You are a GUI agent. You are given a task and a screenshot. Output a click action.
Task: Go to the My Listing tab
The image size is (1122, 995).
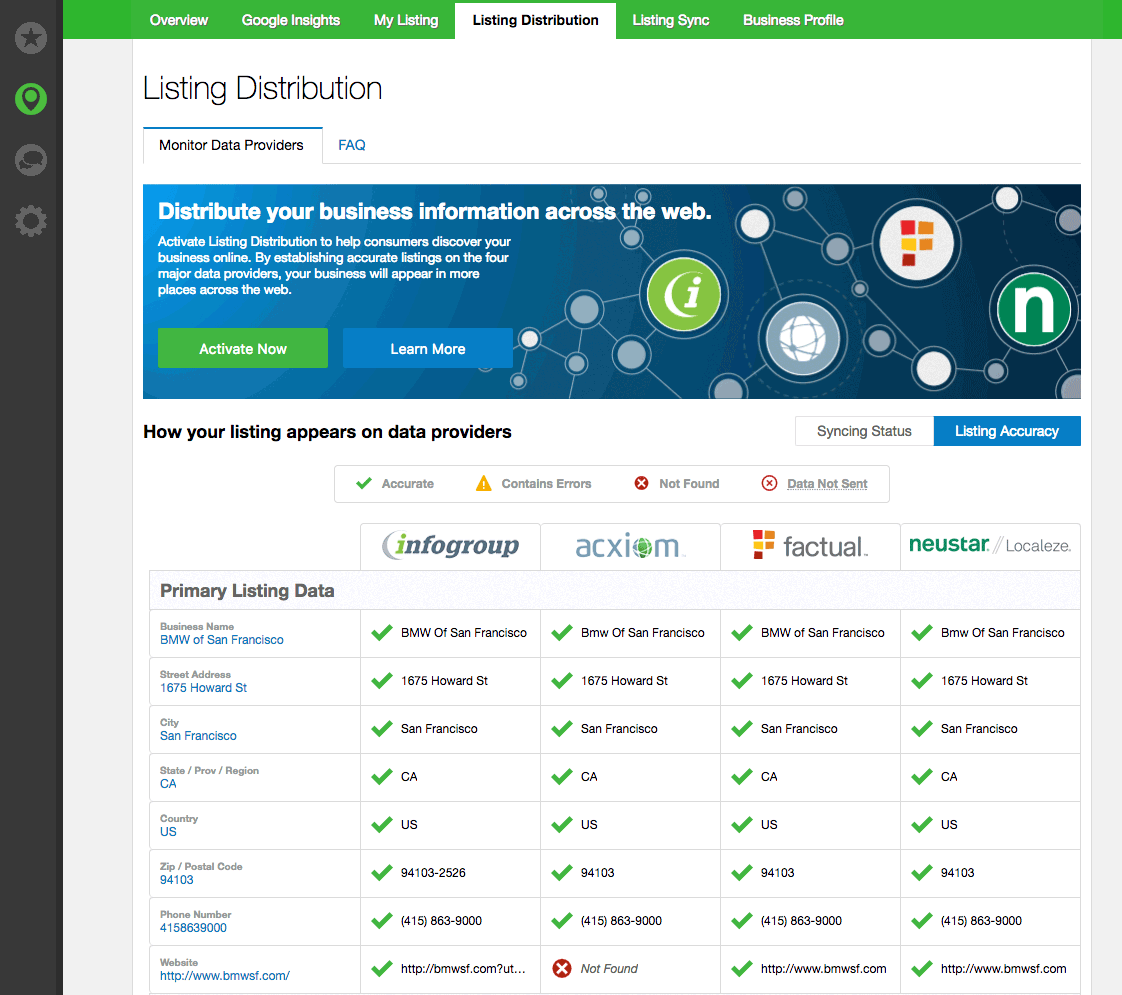click(406, 20)
